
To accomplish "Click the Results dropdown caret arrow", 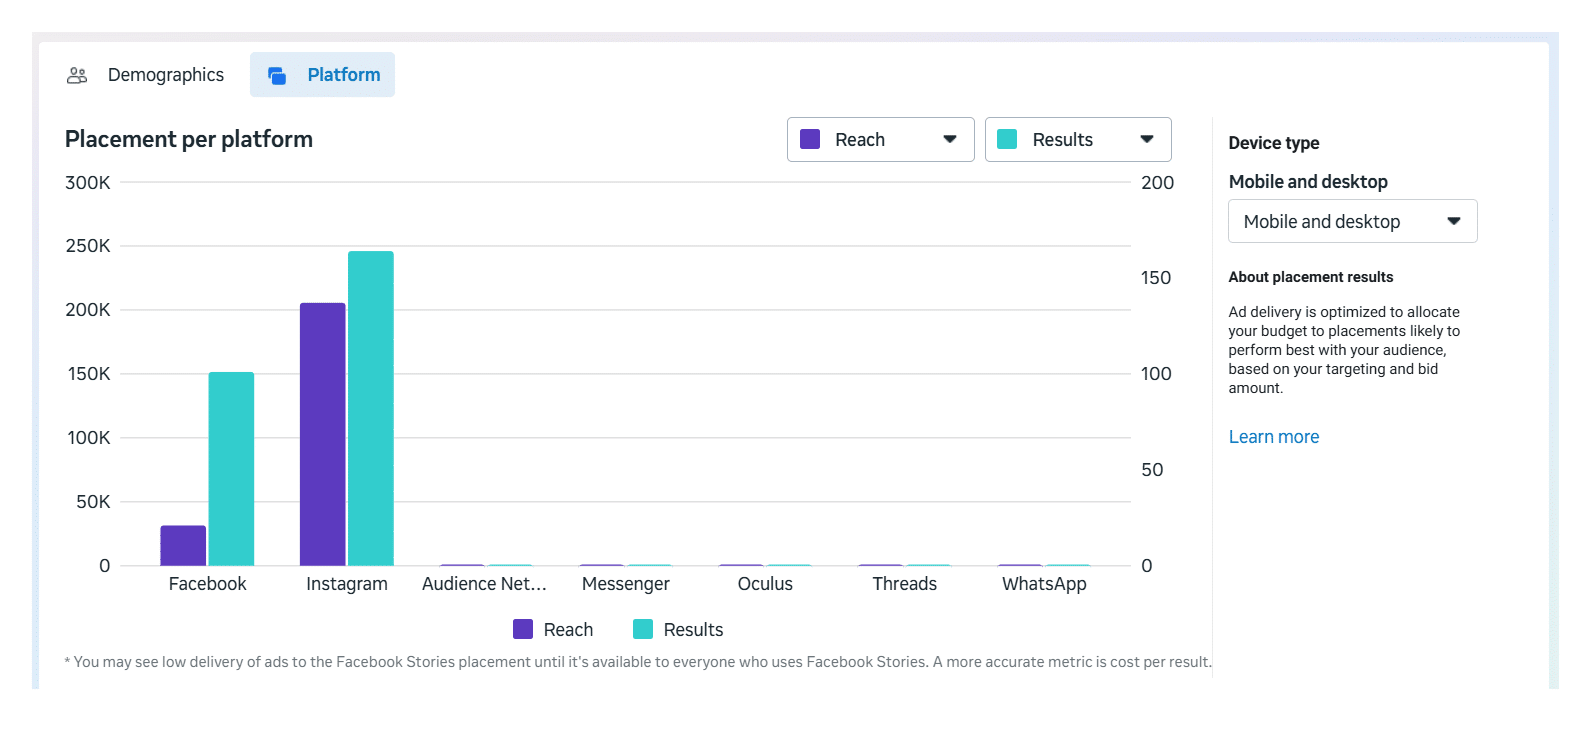I will (x=1147, y=140).
